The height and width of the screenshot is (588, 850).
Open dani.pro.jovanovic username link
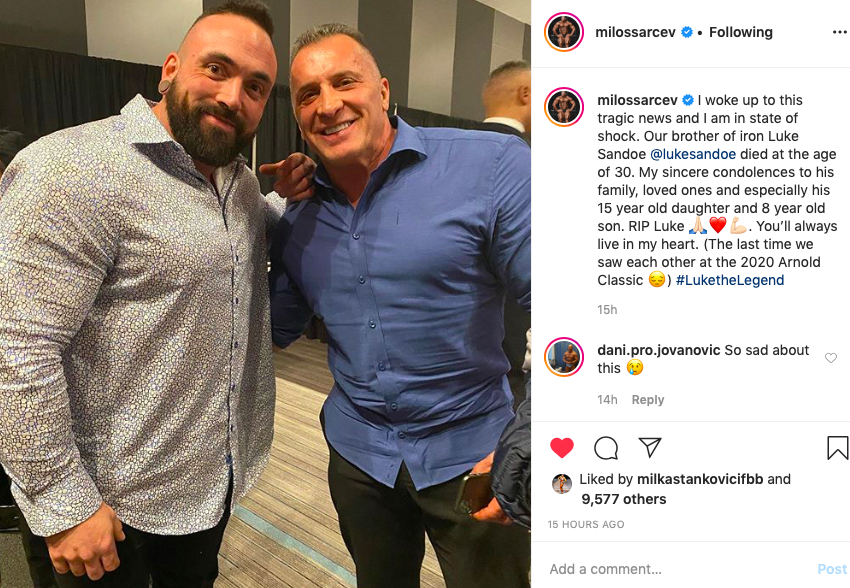point(659,350)
